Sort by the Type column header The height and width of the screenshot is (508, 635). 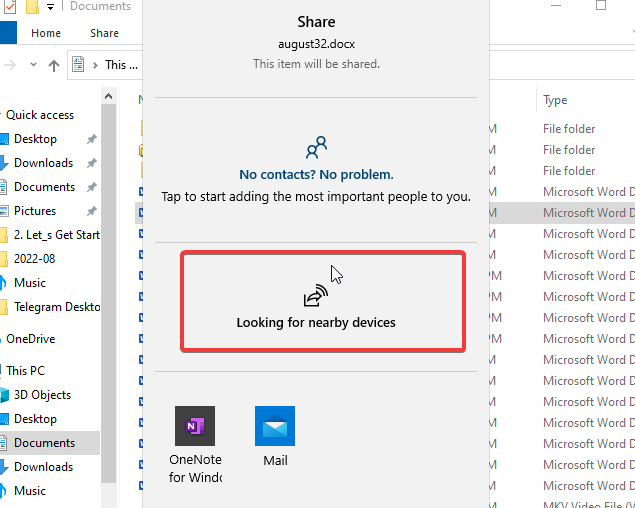555,100
